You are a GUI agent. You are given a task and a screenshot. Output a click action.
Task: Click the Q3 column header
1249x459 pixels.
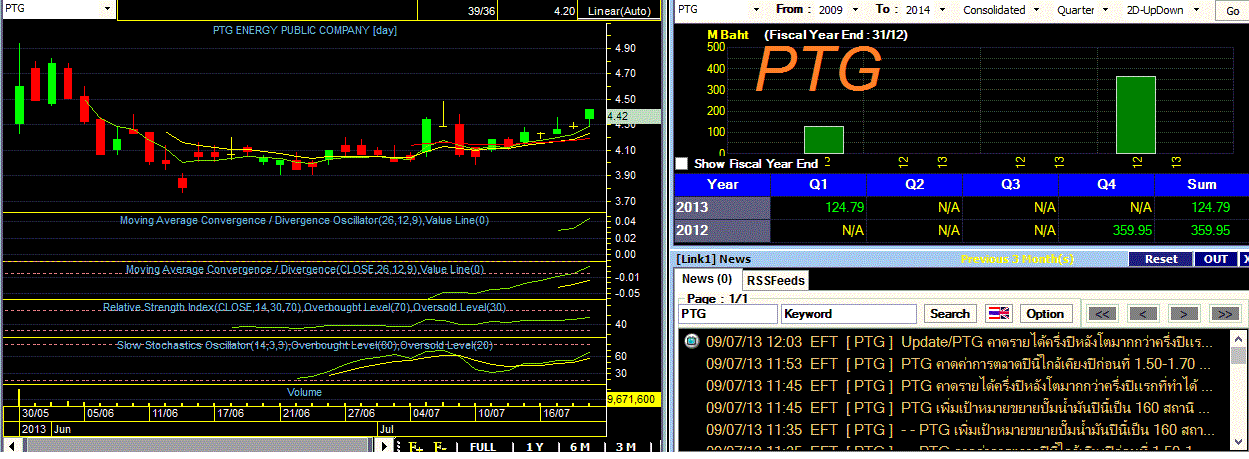point(1011,184)
